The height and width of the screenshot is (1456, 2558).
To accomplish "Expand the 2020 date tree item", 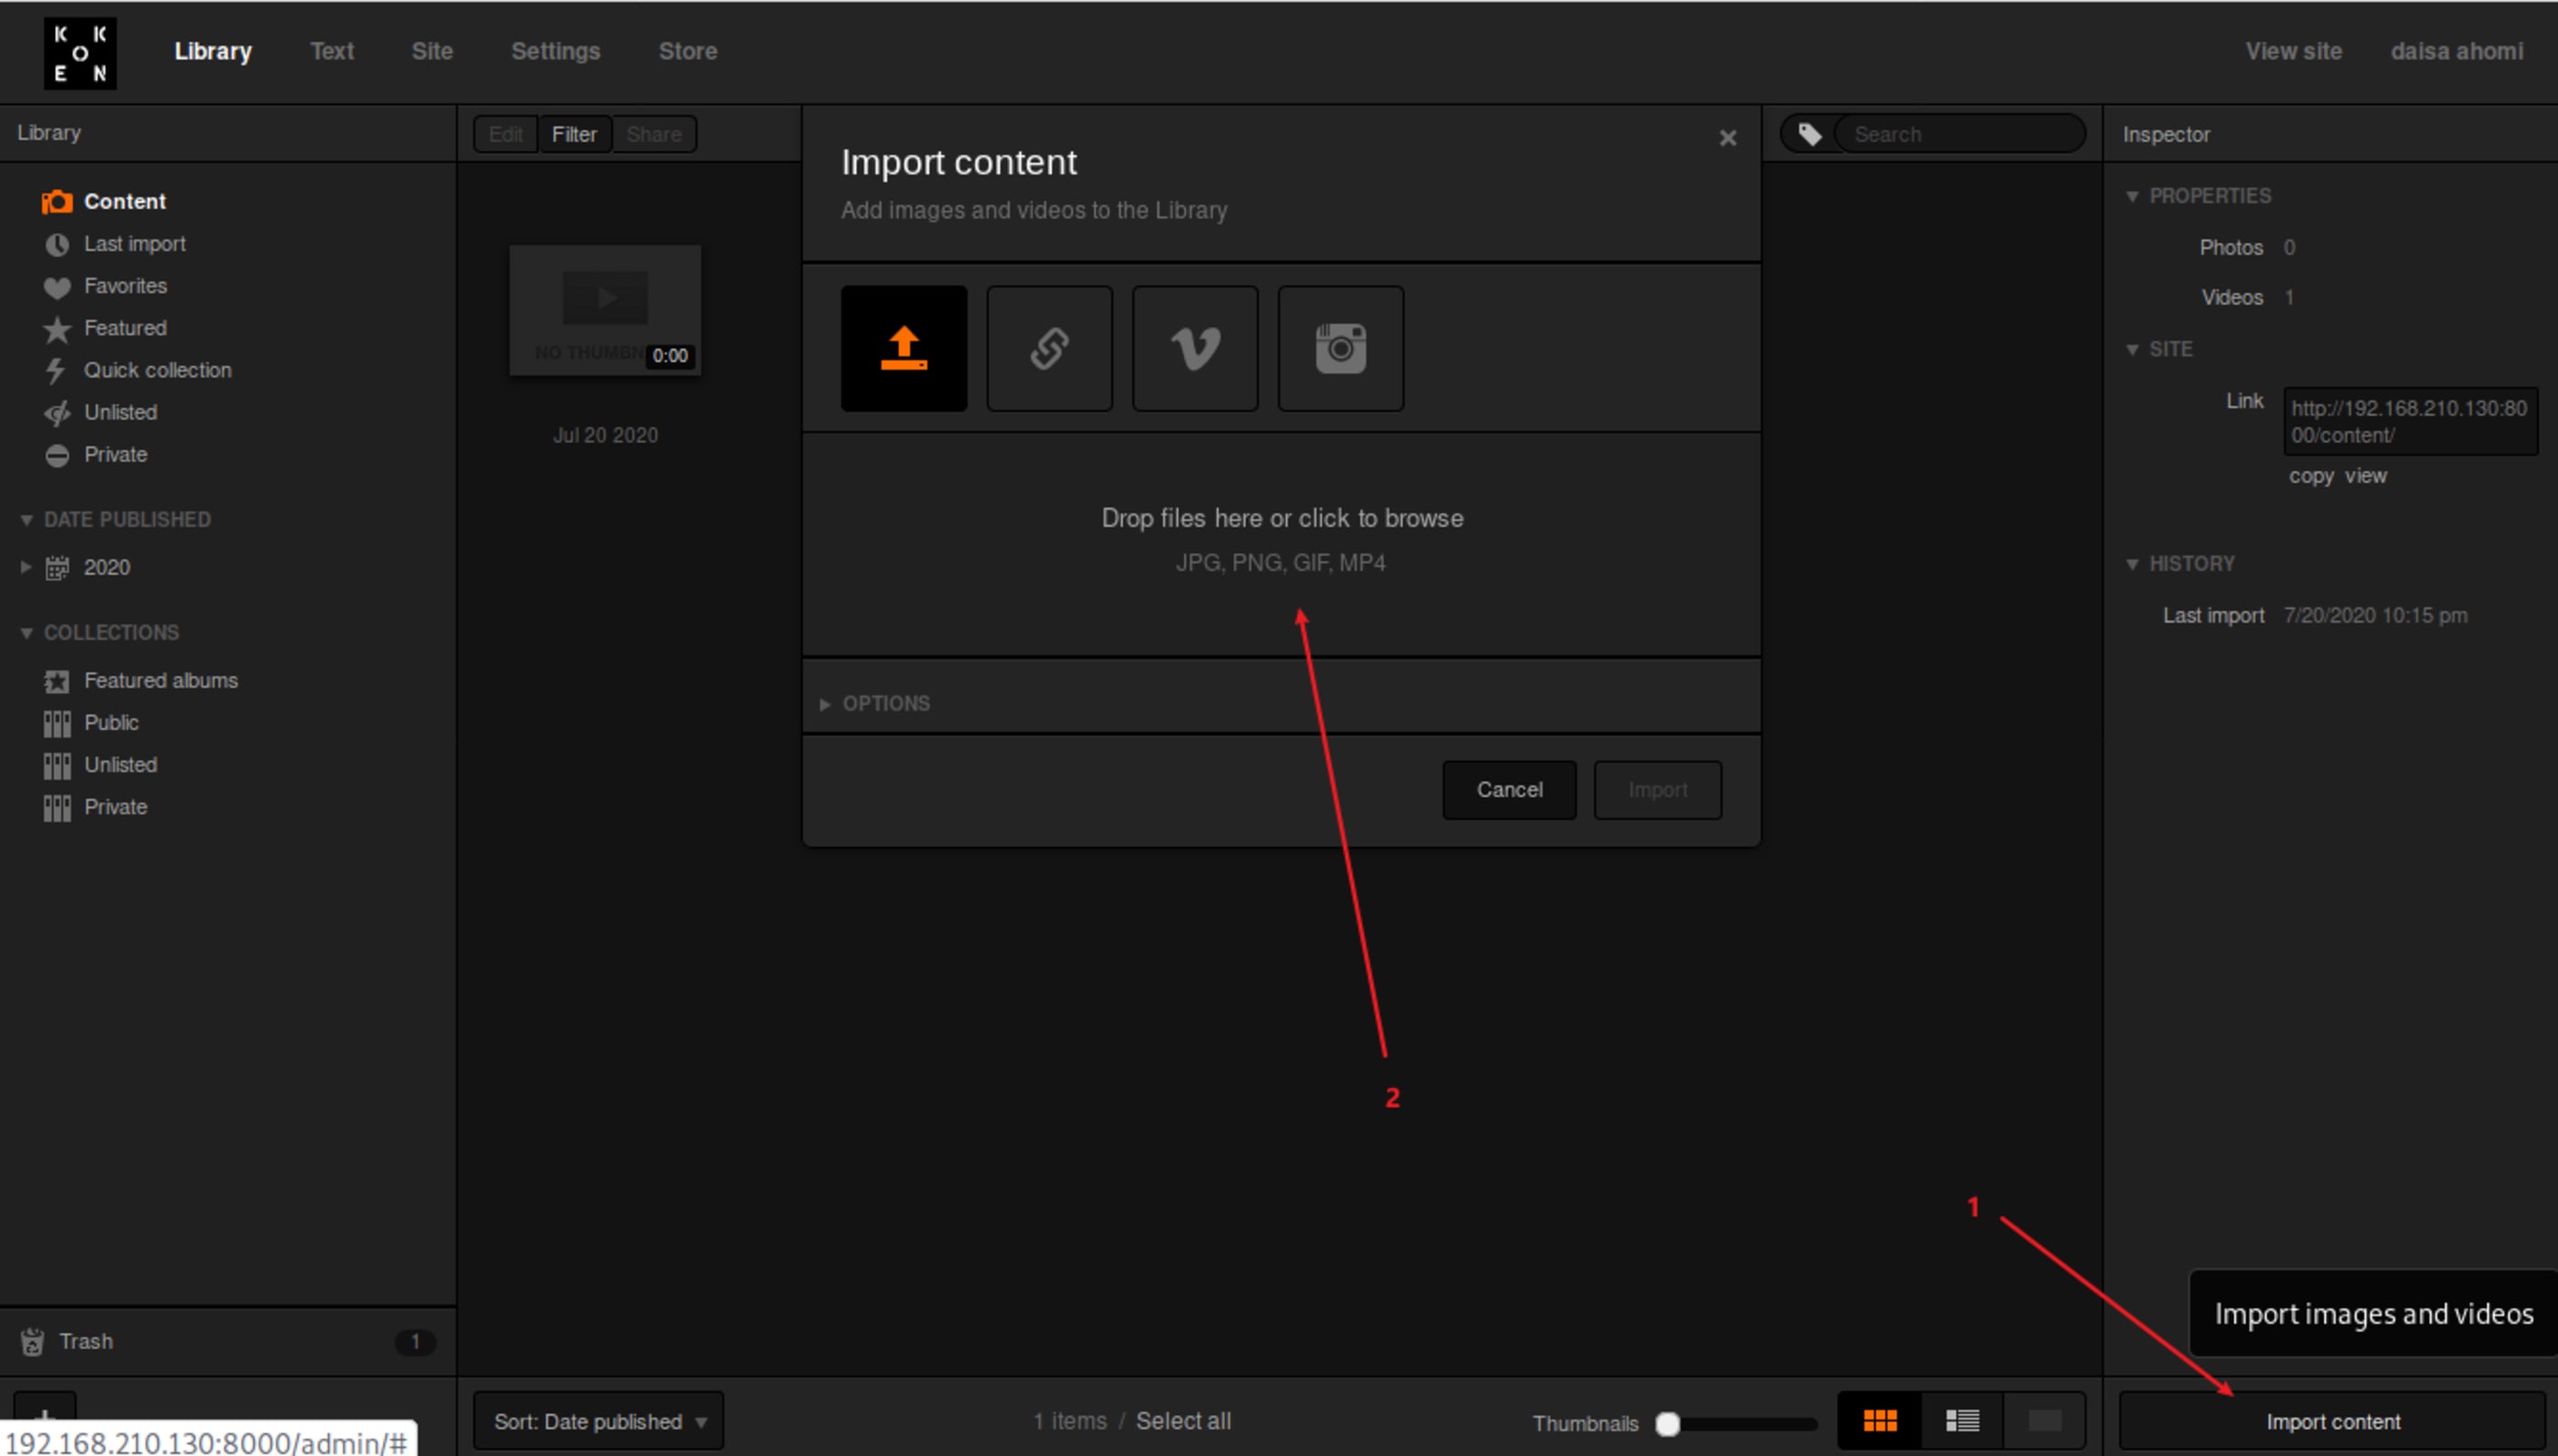I will [x=26, y=567].
